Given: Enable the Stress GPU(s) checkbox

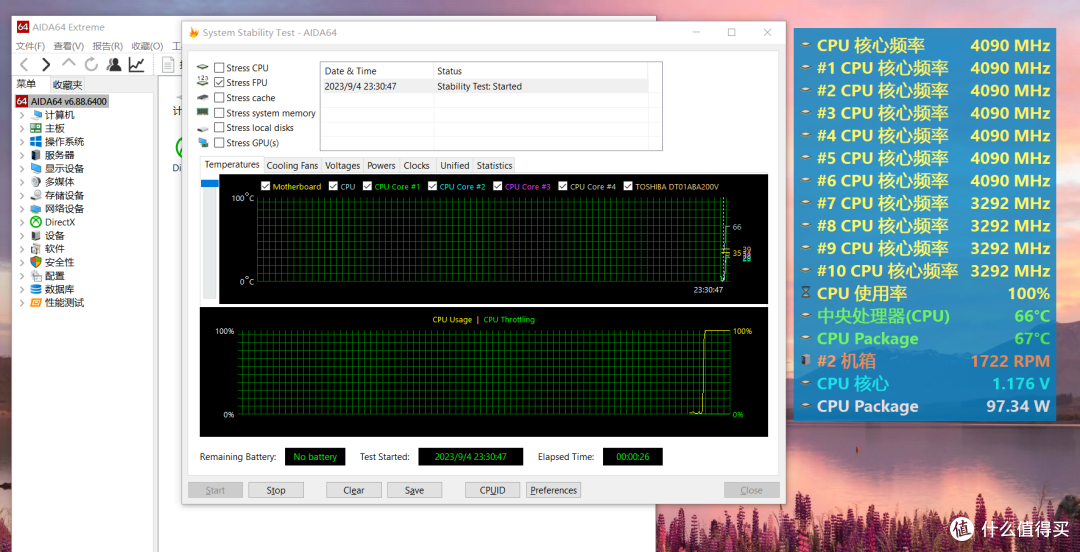Looking at the screenshot, I should point(219,143).
